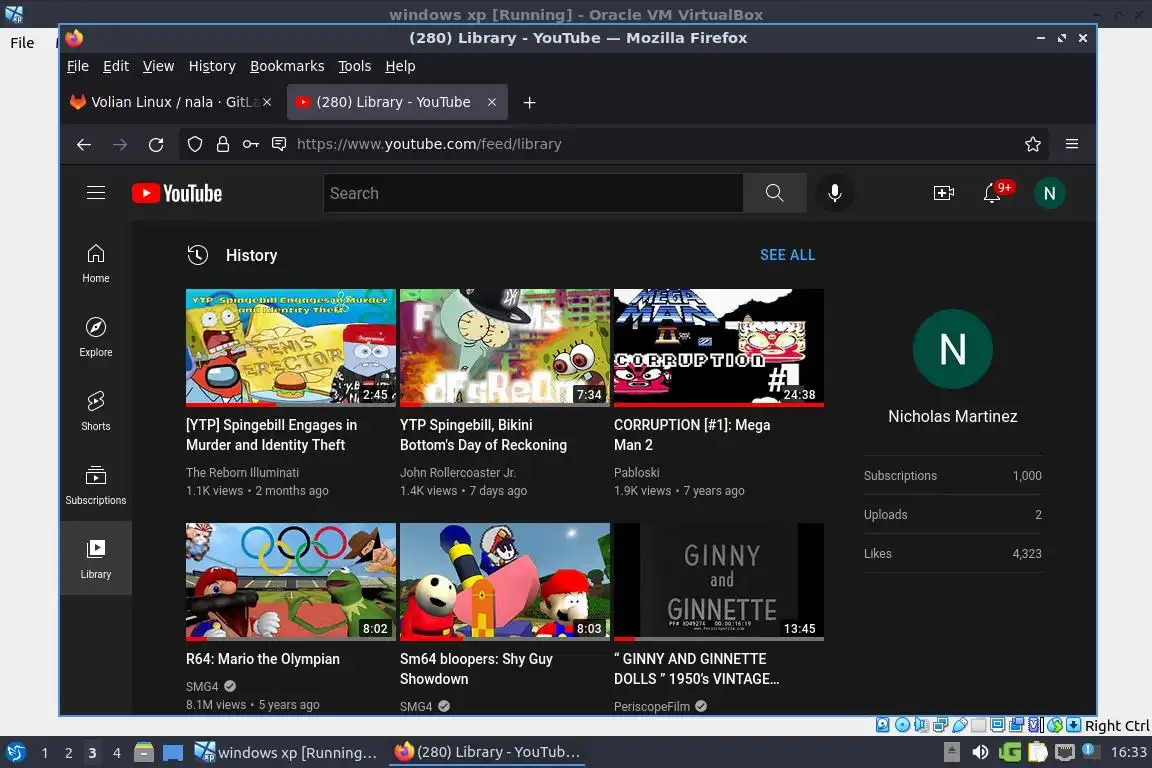Open Firefox History menu
The image size is (1152, 768).
click(x=212, y=66)
